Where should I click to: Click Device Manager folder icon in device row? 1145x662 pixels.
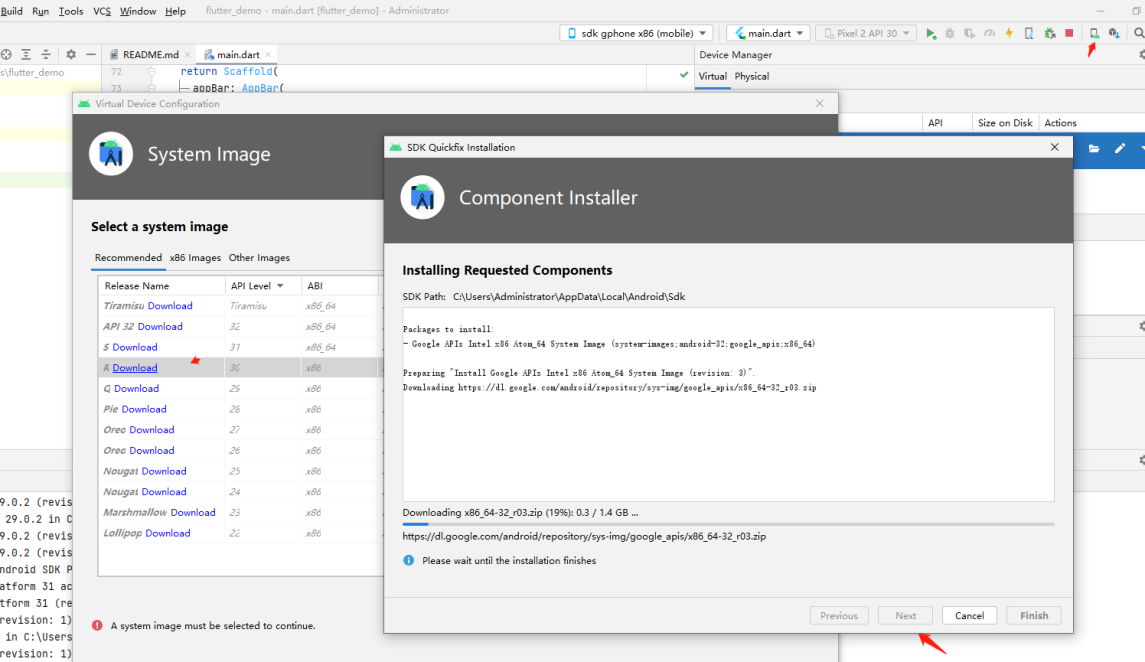pos(1094,148)
